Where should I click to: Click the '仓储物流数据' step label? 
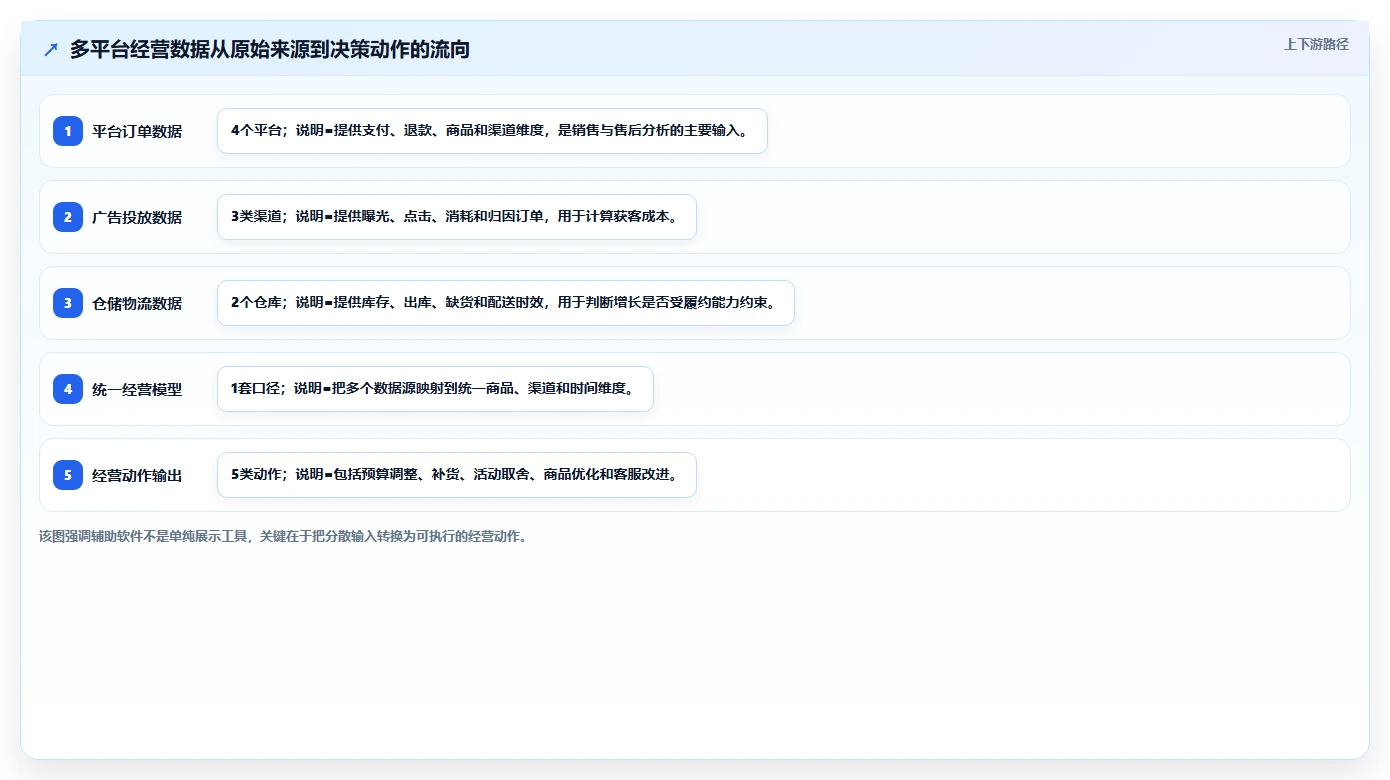137,303
